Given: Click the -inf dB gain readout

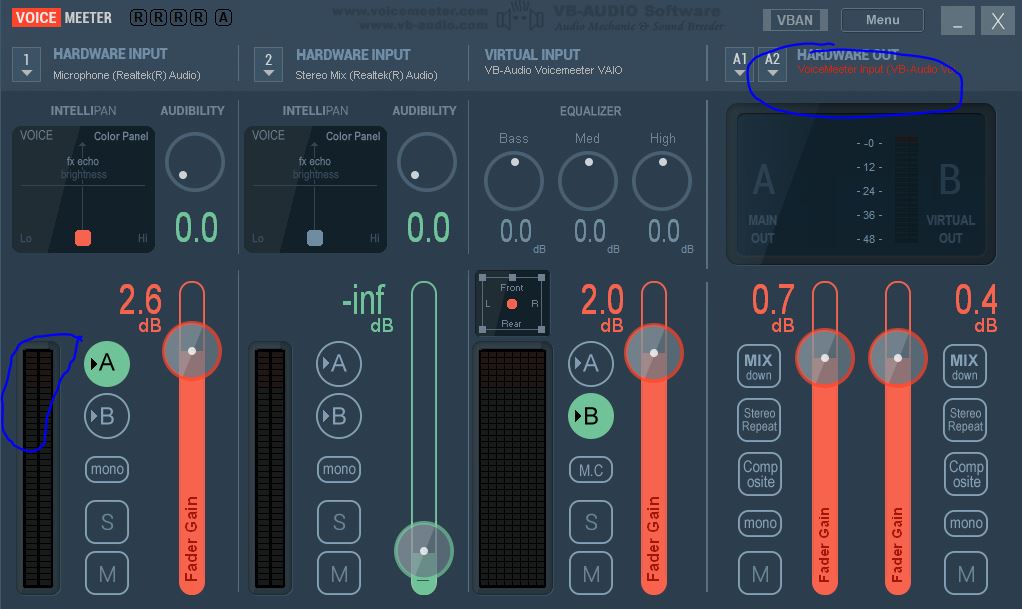Looking at the screenshot, I should pyautogui.click(x=367, y=308).
